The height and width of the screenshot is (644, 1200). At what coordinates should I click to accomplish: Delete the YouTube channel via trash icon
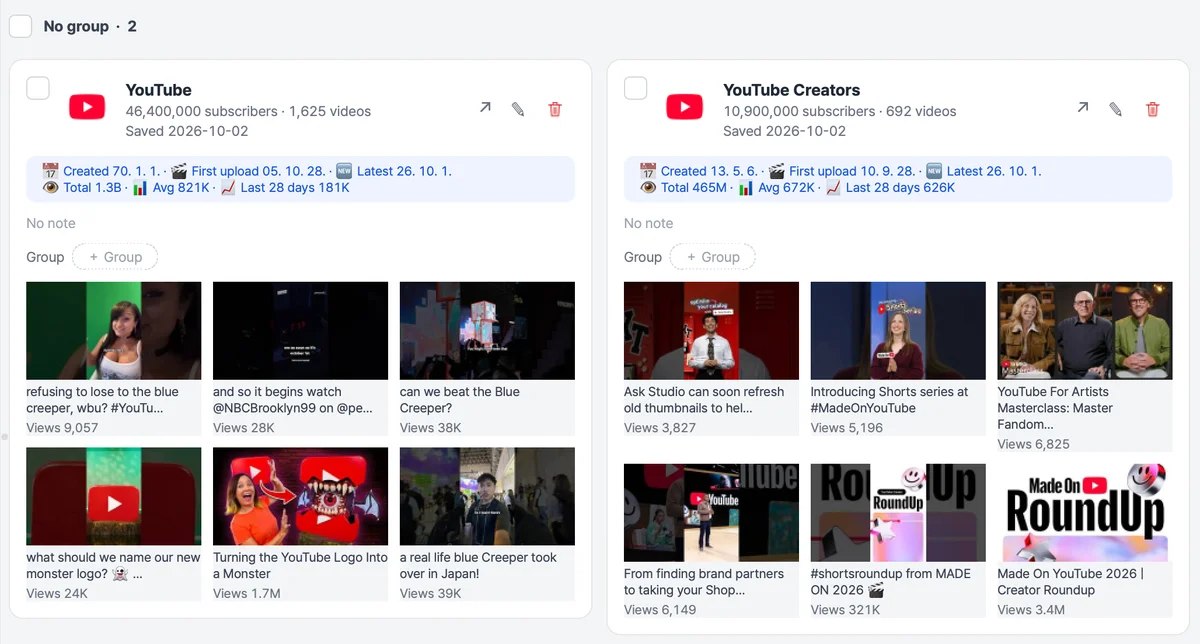(x=555, y=109)
